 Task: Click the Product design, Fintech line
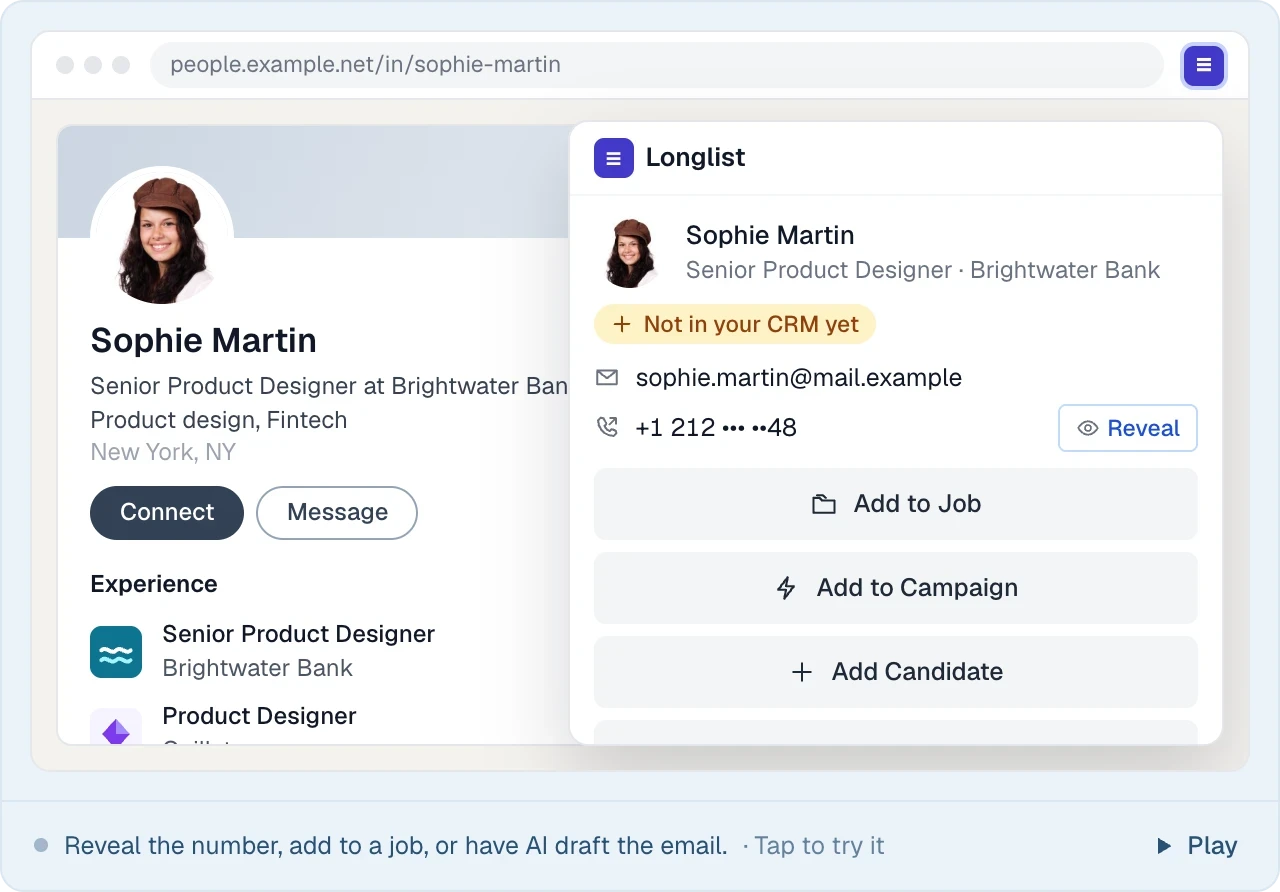coord(219,420)
